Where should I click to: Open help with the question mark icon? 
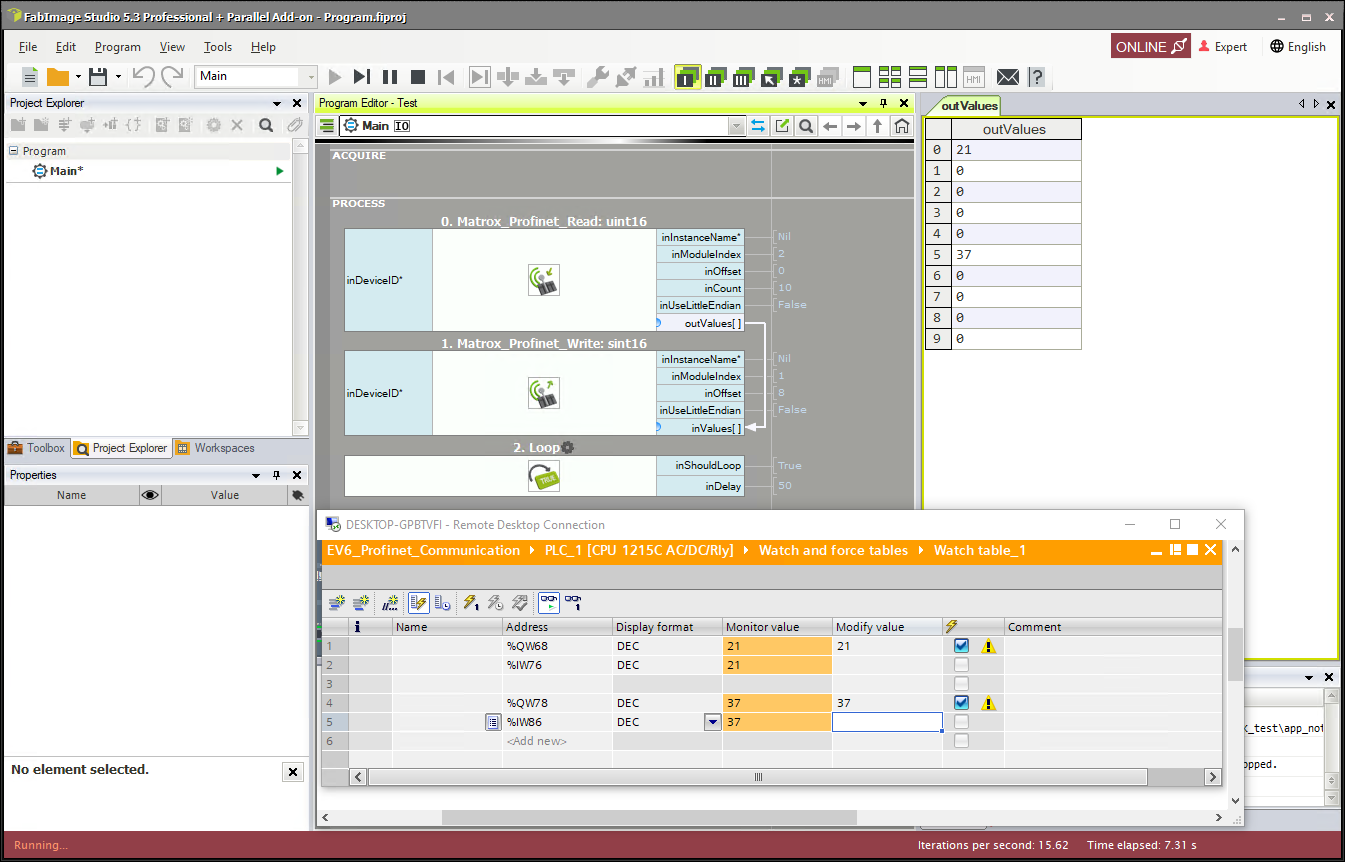coord(1036,77)
